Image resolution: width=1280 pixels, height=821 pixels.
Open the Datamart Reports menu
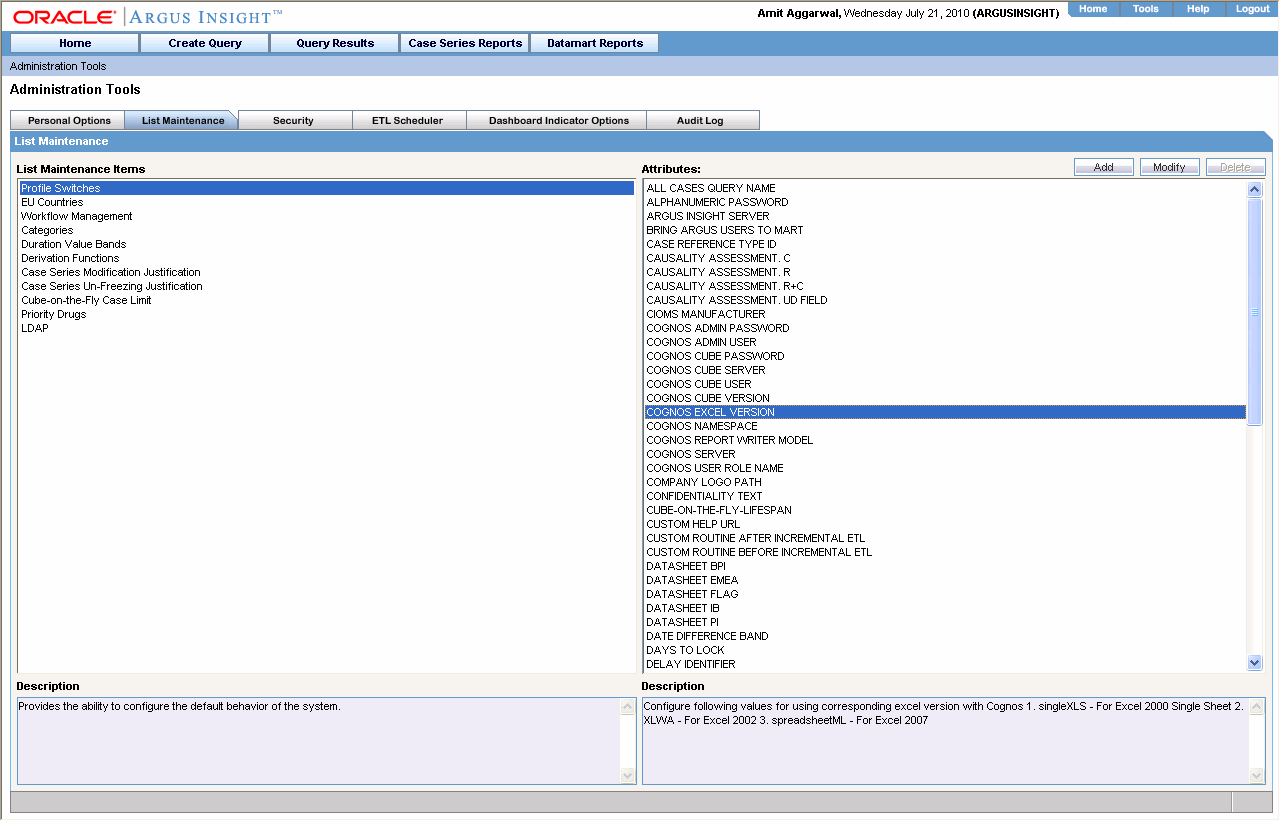(x=595, y=43)
